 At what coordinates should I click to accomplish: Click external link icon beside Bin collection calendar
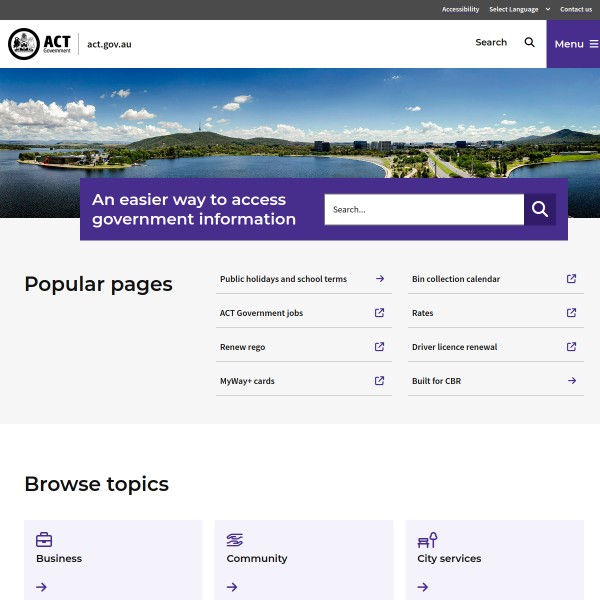(571, 279)
